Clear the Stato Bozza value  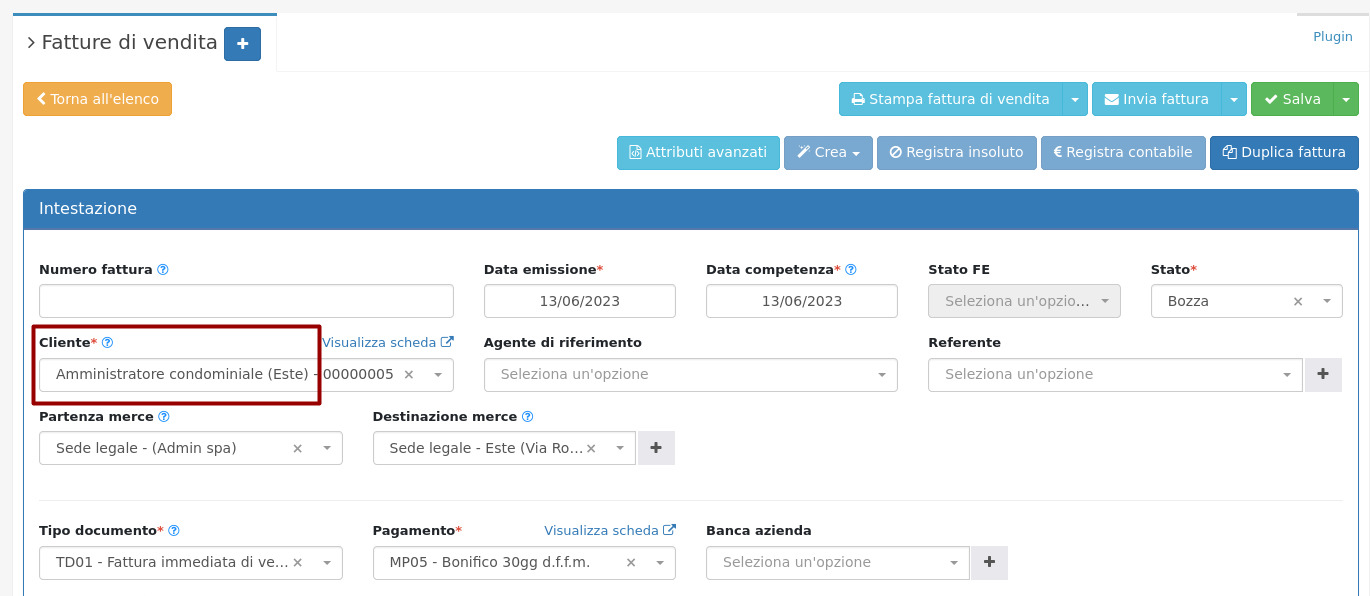1298,301
